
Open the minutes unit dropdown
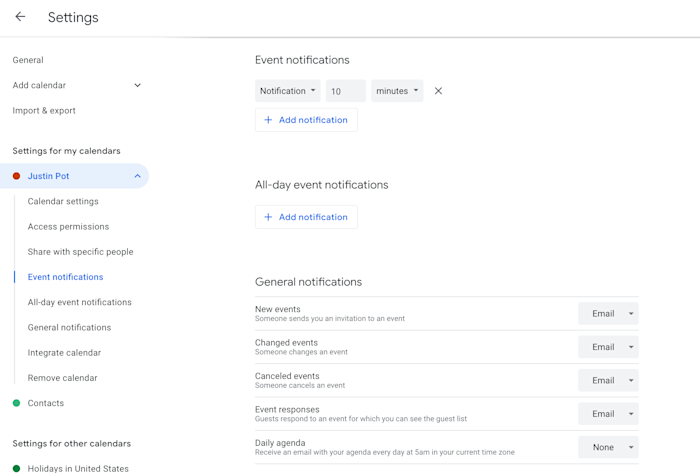click(x=397, y=91)
